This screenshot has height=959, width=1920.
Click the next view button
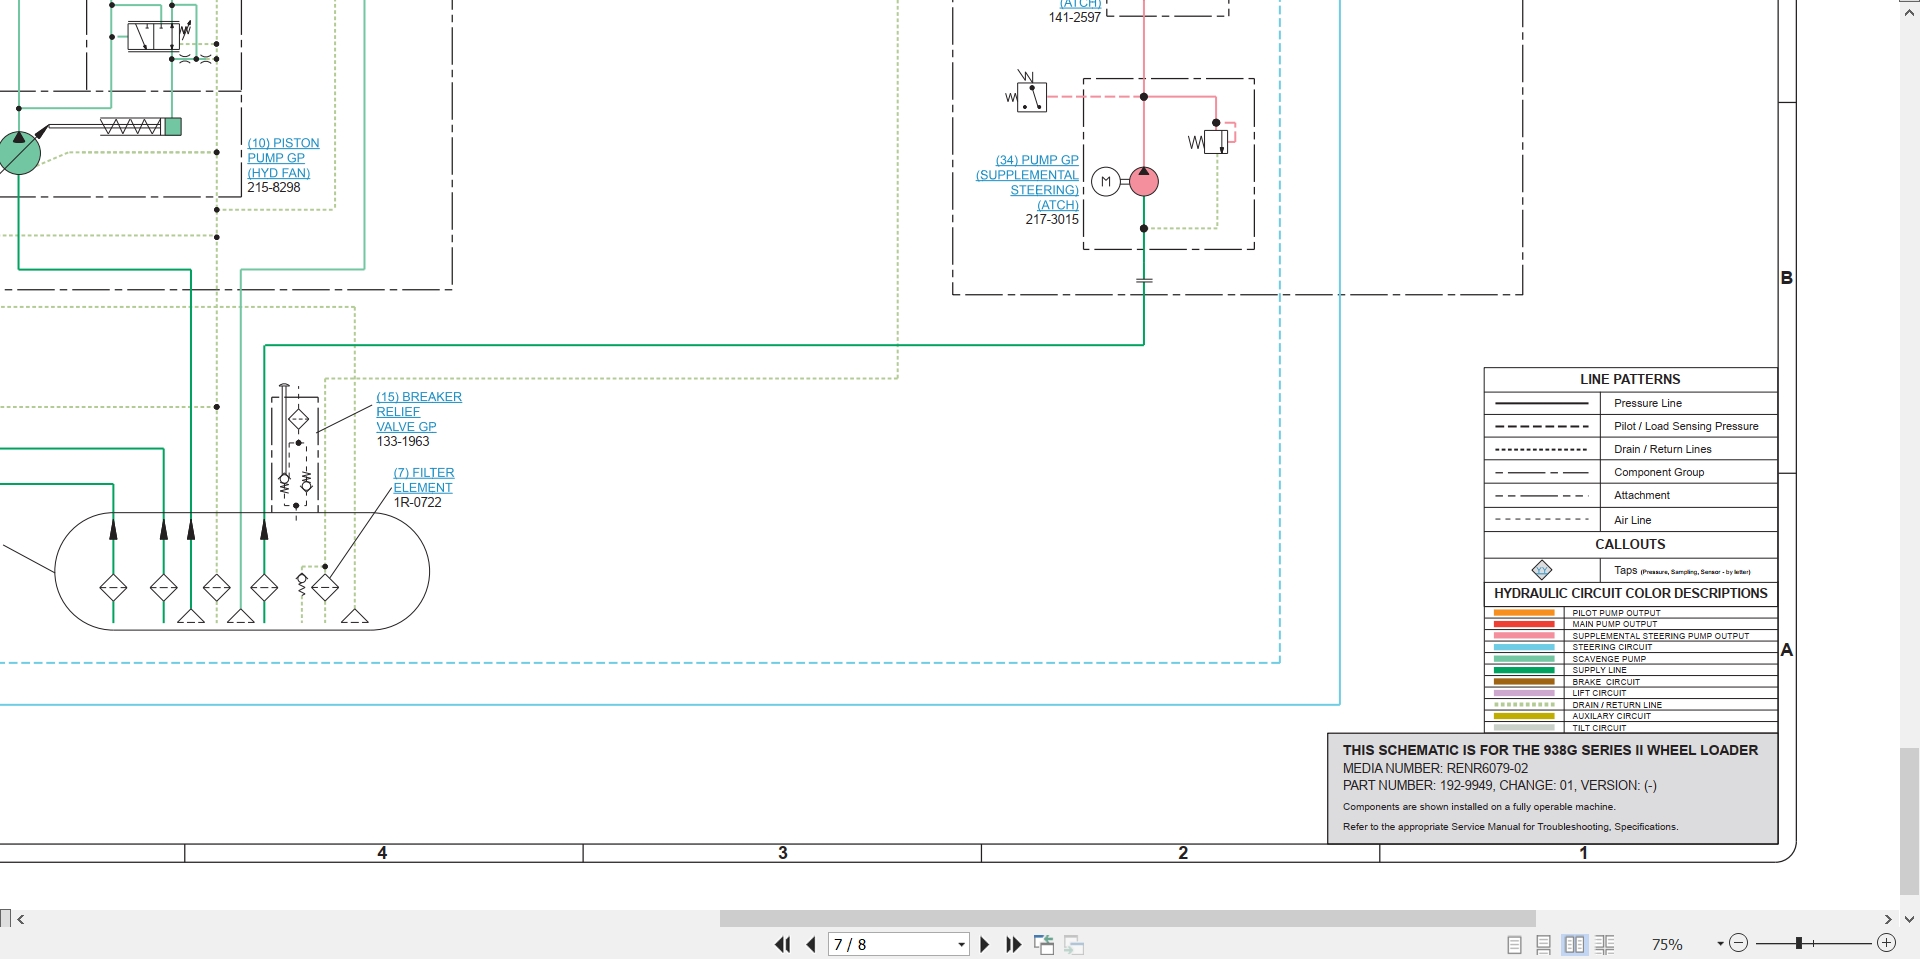click(1075, 944)
